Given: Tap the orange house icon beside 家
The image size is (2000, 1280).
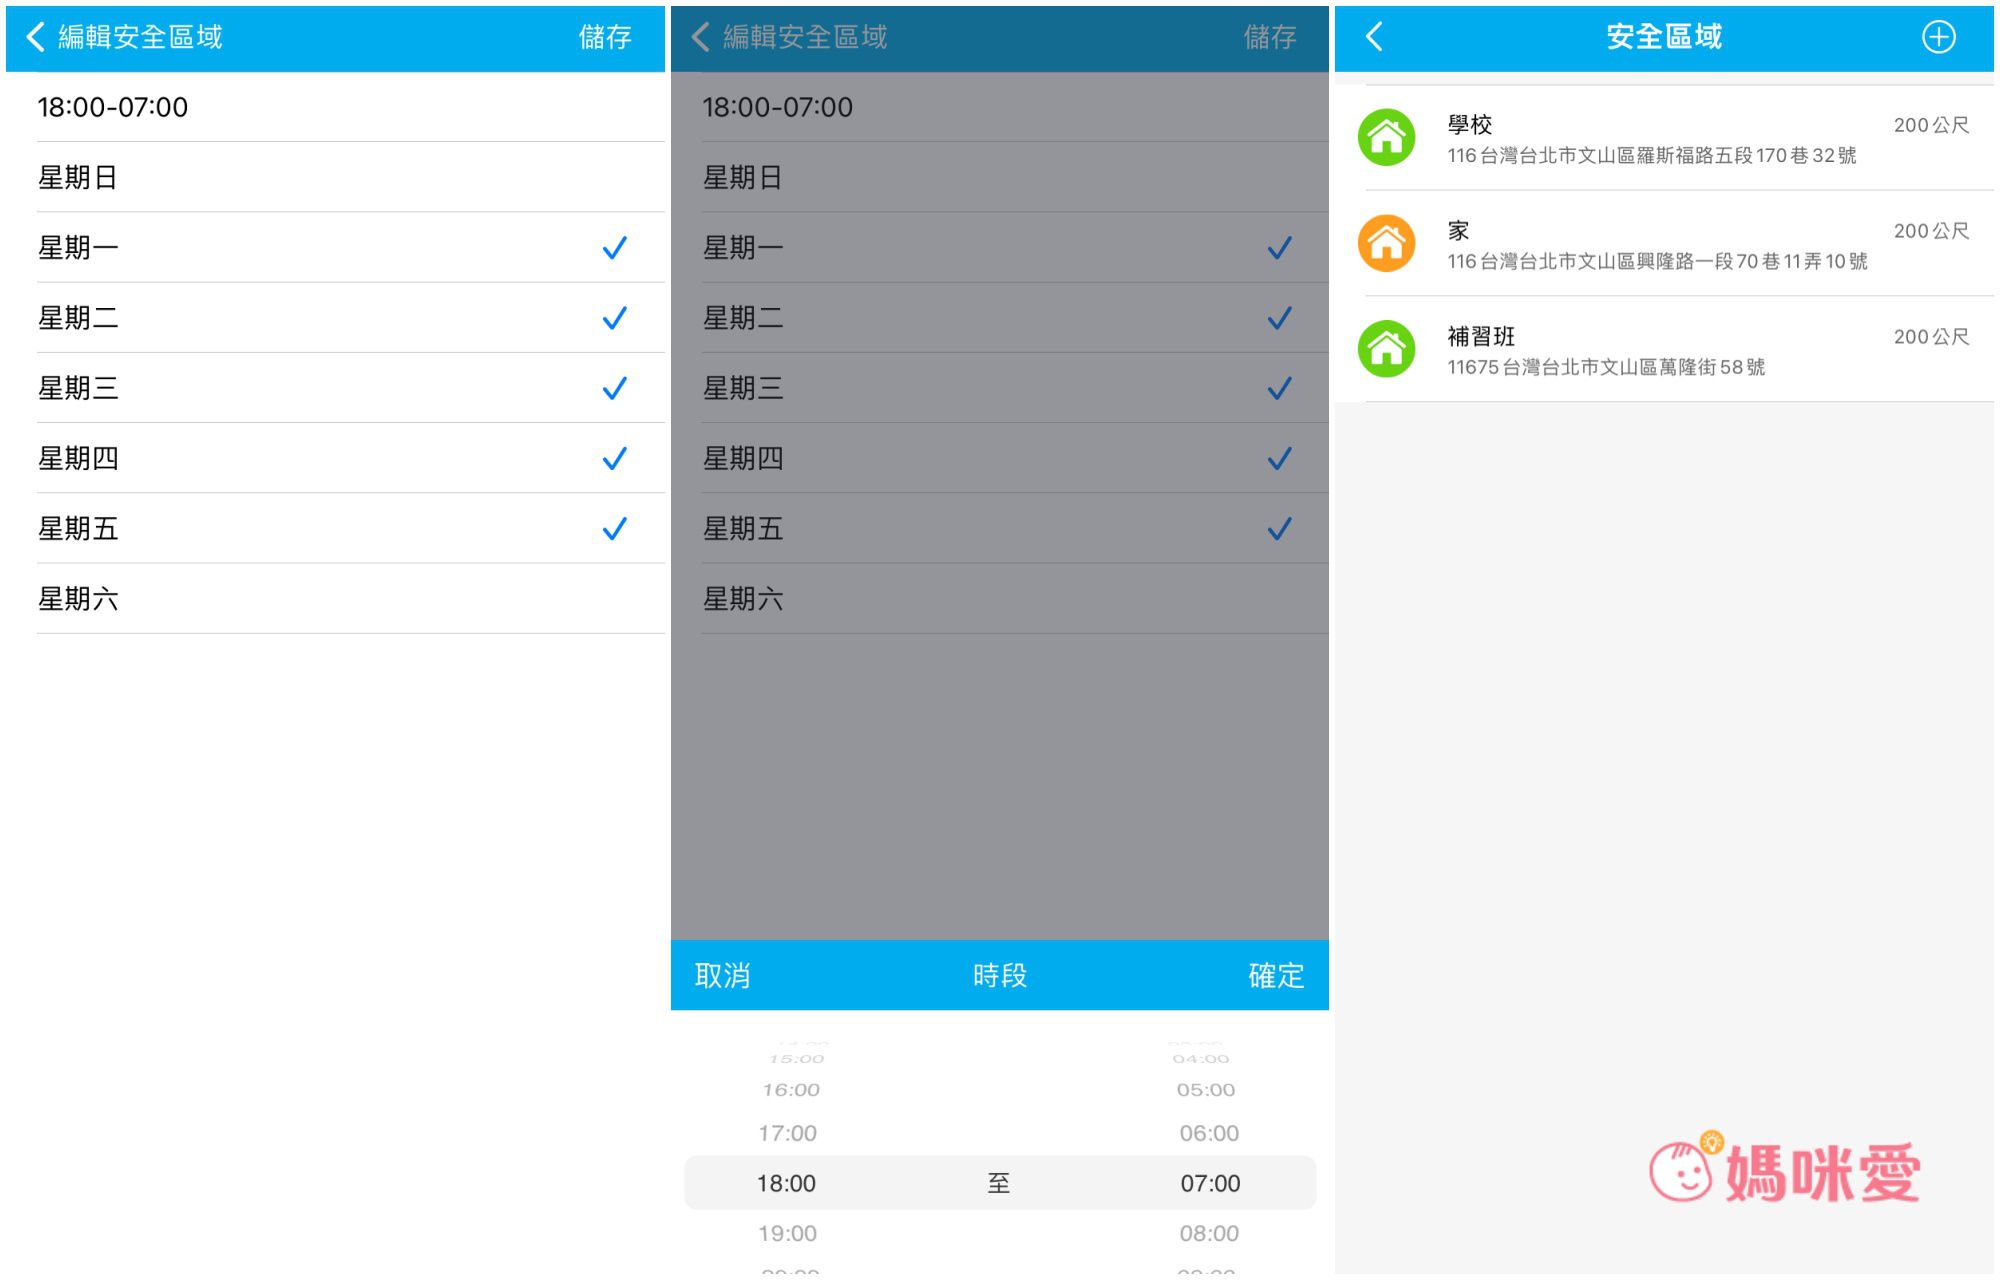Looking at the screenshot, I should tap(1386, 243).
